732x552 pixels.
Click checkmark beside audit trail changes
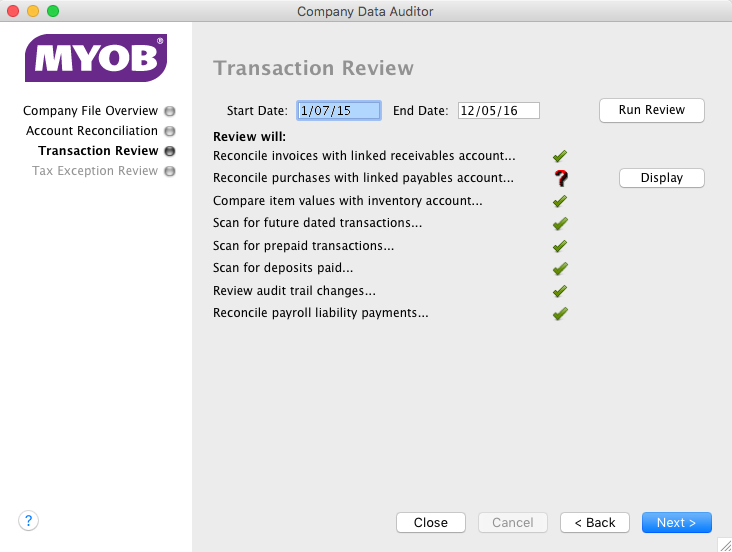point(560,291)
